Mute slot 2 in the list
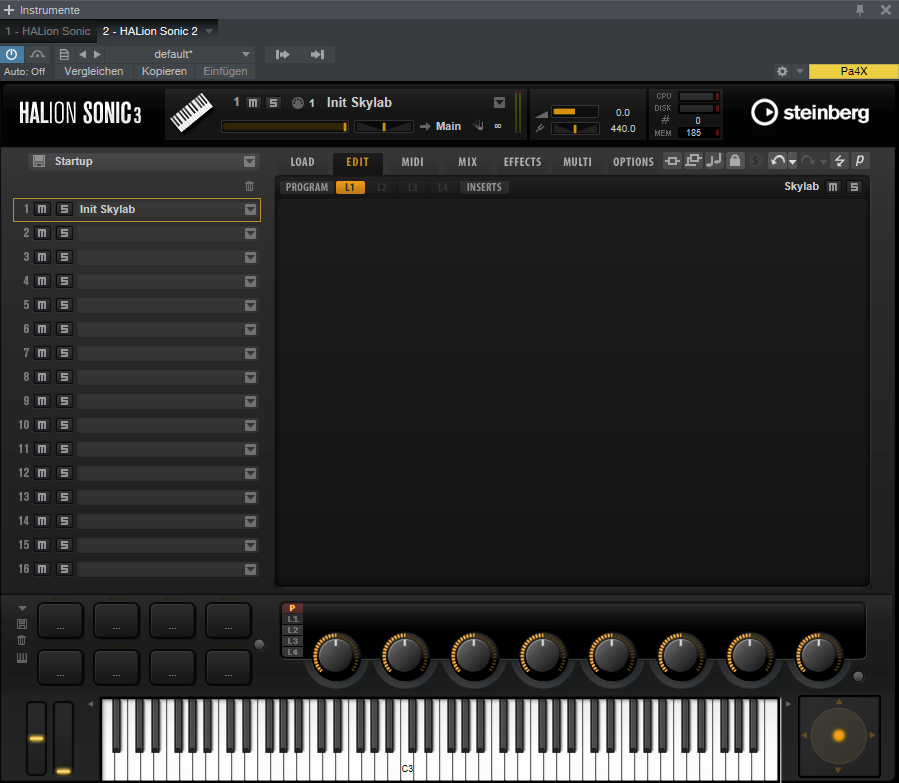 pyautogui.click(x=42, y=233)
